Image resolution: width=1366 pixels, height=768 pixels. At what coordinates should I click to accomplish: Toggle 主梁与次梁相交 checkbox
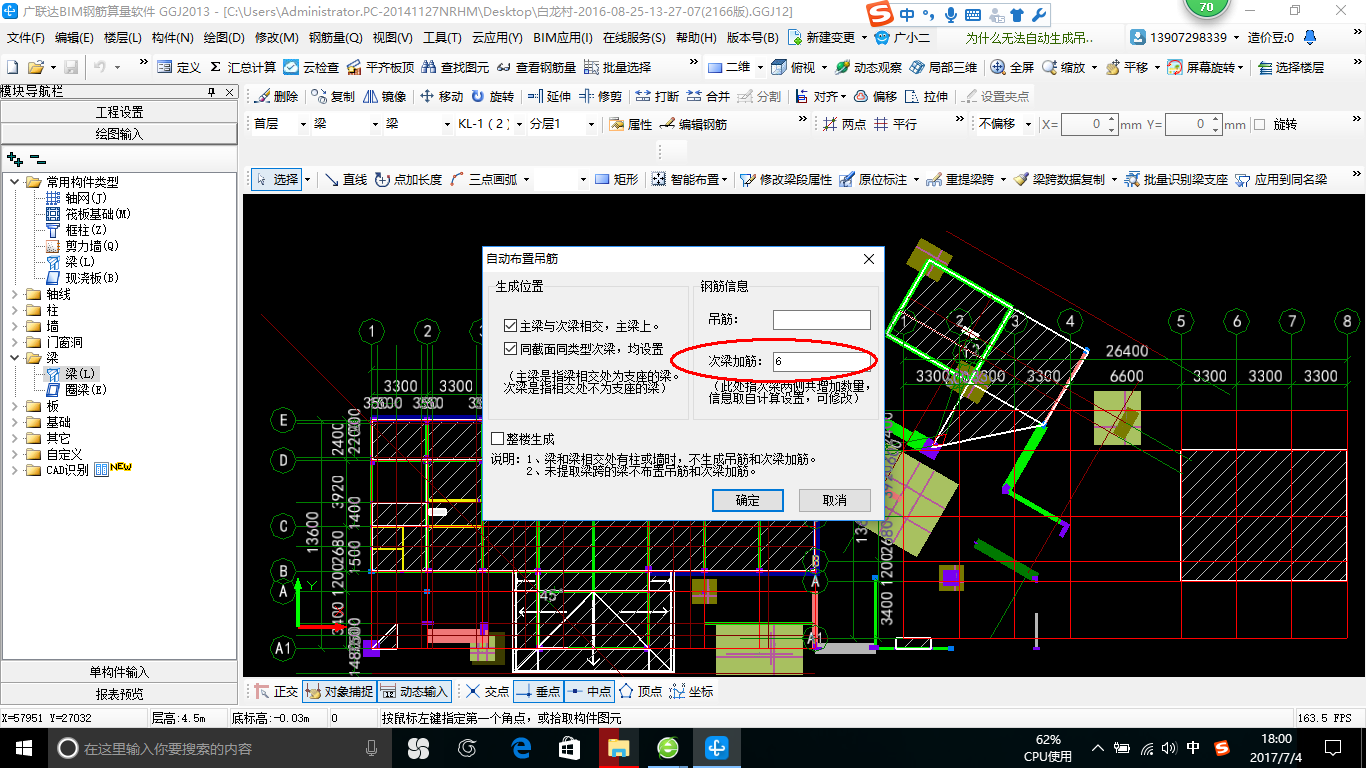(x=510, y=326)
